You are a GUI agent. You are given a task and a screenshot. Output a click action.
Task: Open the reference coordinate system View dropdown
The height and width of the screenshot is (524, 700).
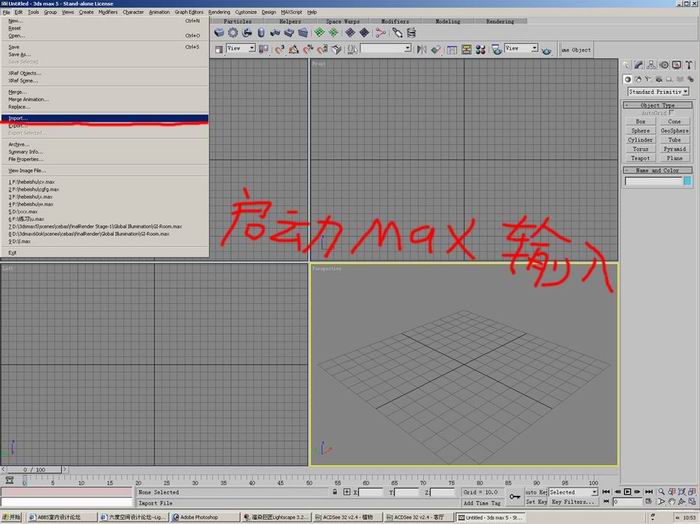click(241, 48)
